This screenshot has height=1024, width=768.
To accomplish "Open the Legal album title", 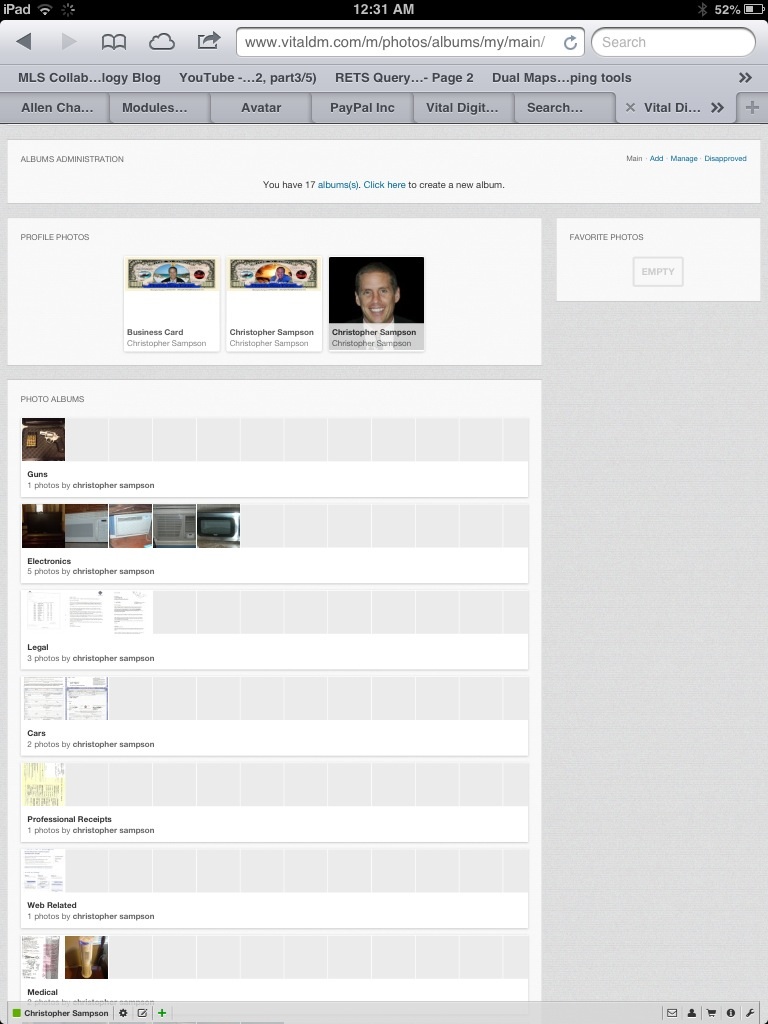I will [x=38, y=647].
